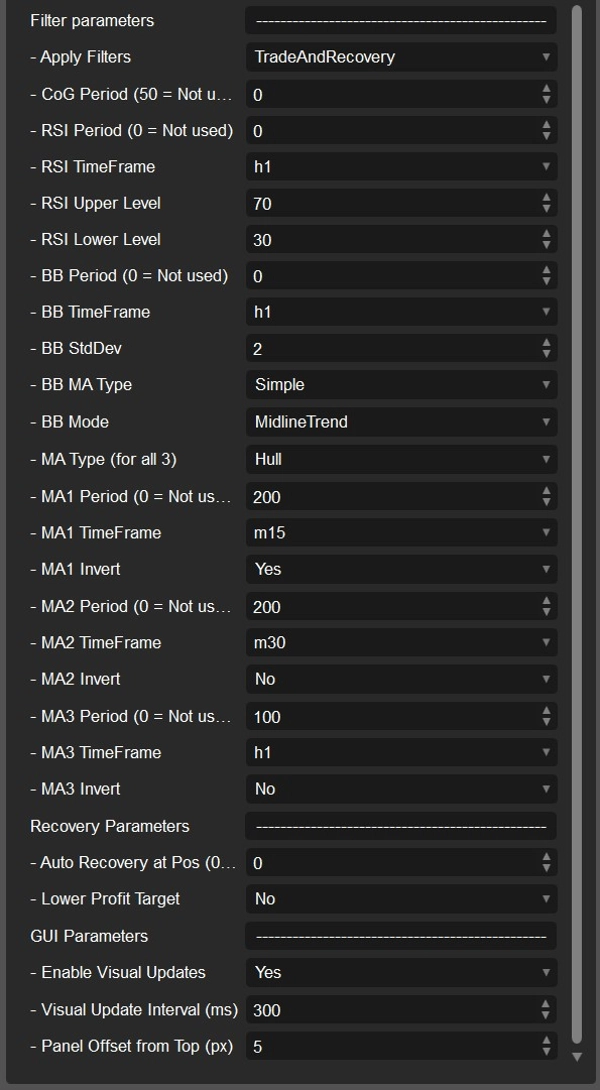Open the Apply Filters dropdown
The height and width of the screenshot is (1090, 600).
[400, 57]
